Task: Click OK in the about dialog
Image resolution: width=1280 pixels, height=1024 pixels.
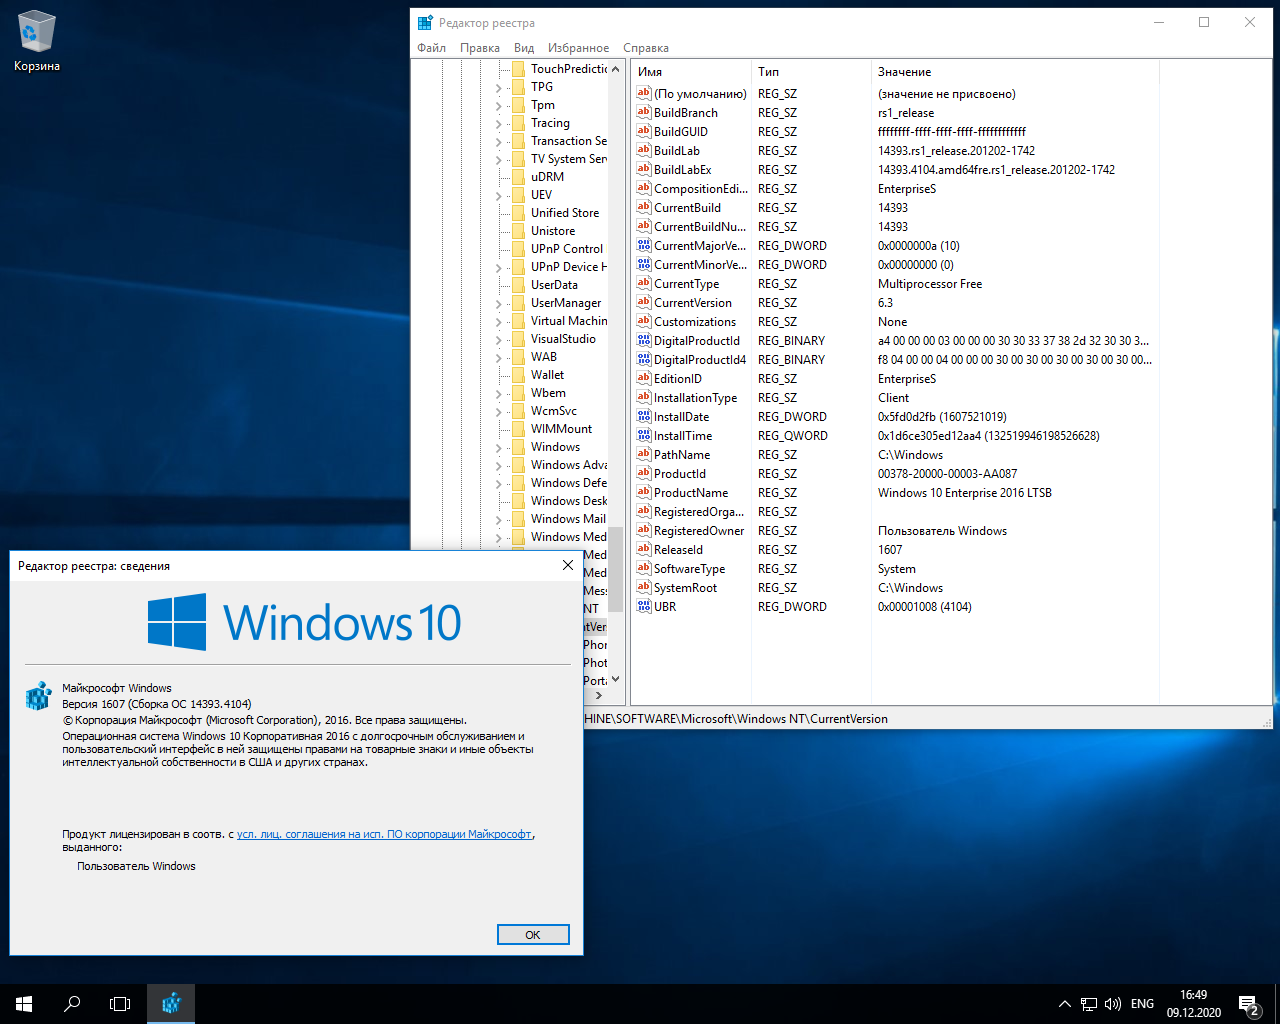Action: [x=533, y=934]
